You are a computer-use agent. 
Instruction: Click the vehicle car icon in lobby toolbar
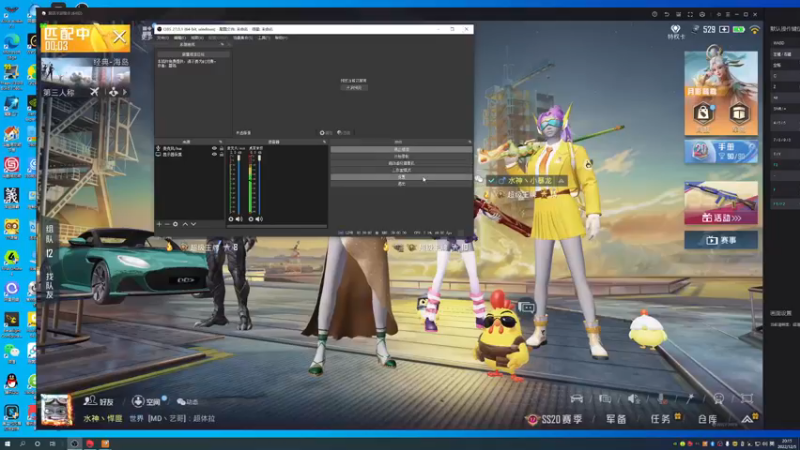[x=577, y=398]
